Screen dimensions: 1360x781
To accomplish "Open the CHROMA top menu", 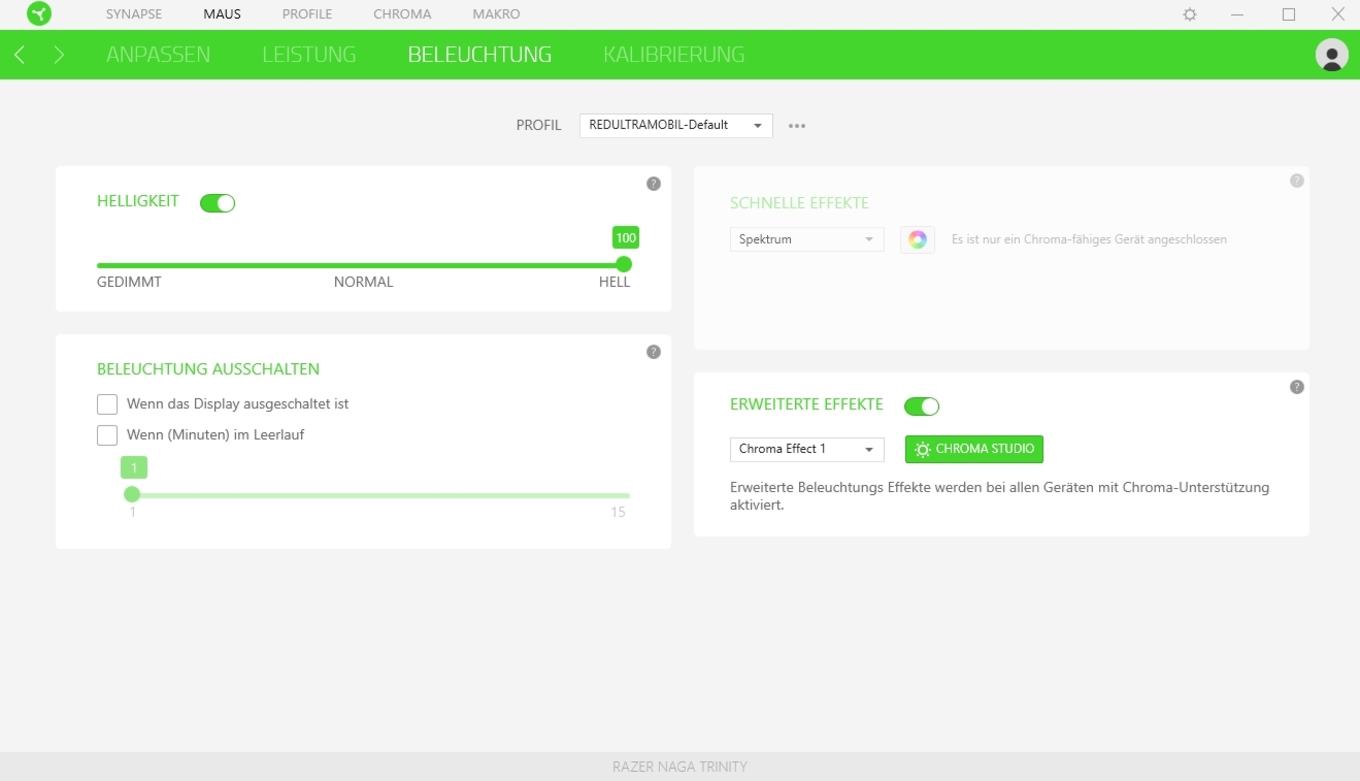I will tap(402, 15).
